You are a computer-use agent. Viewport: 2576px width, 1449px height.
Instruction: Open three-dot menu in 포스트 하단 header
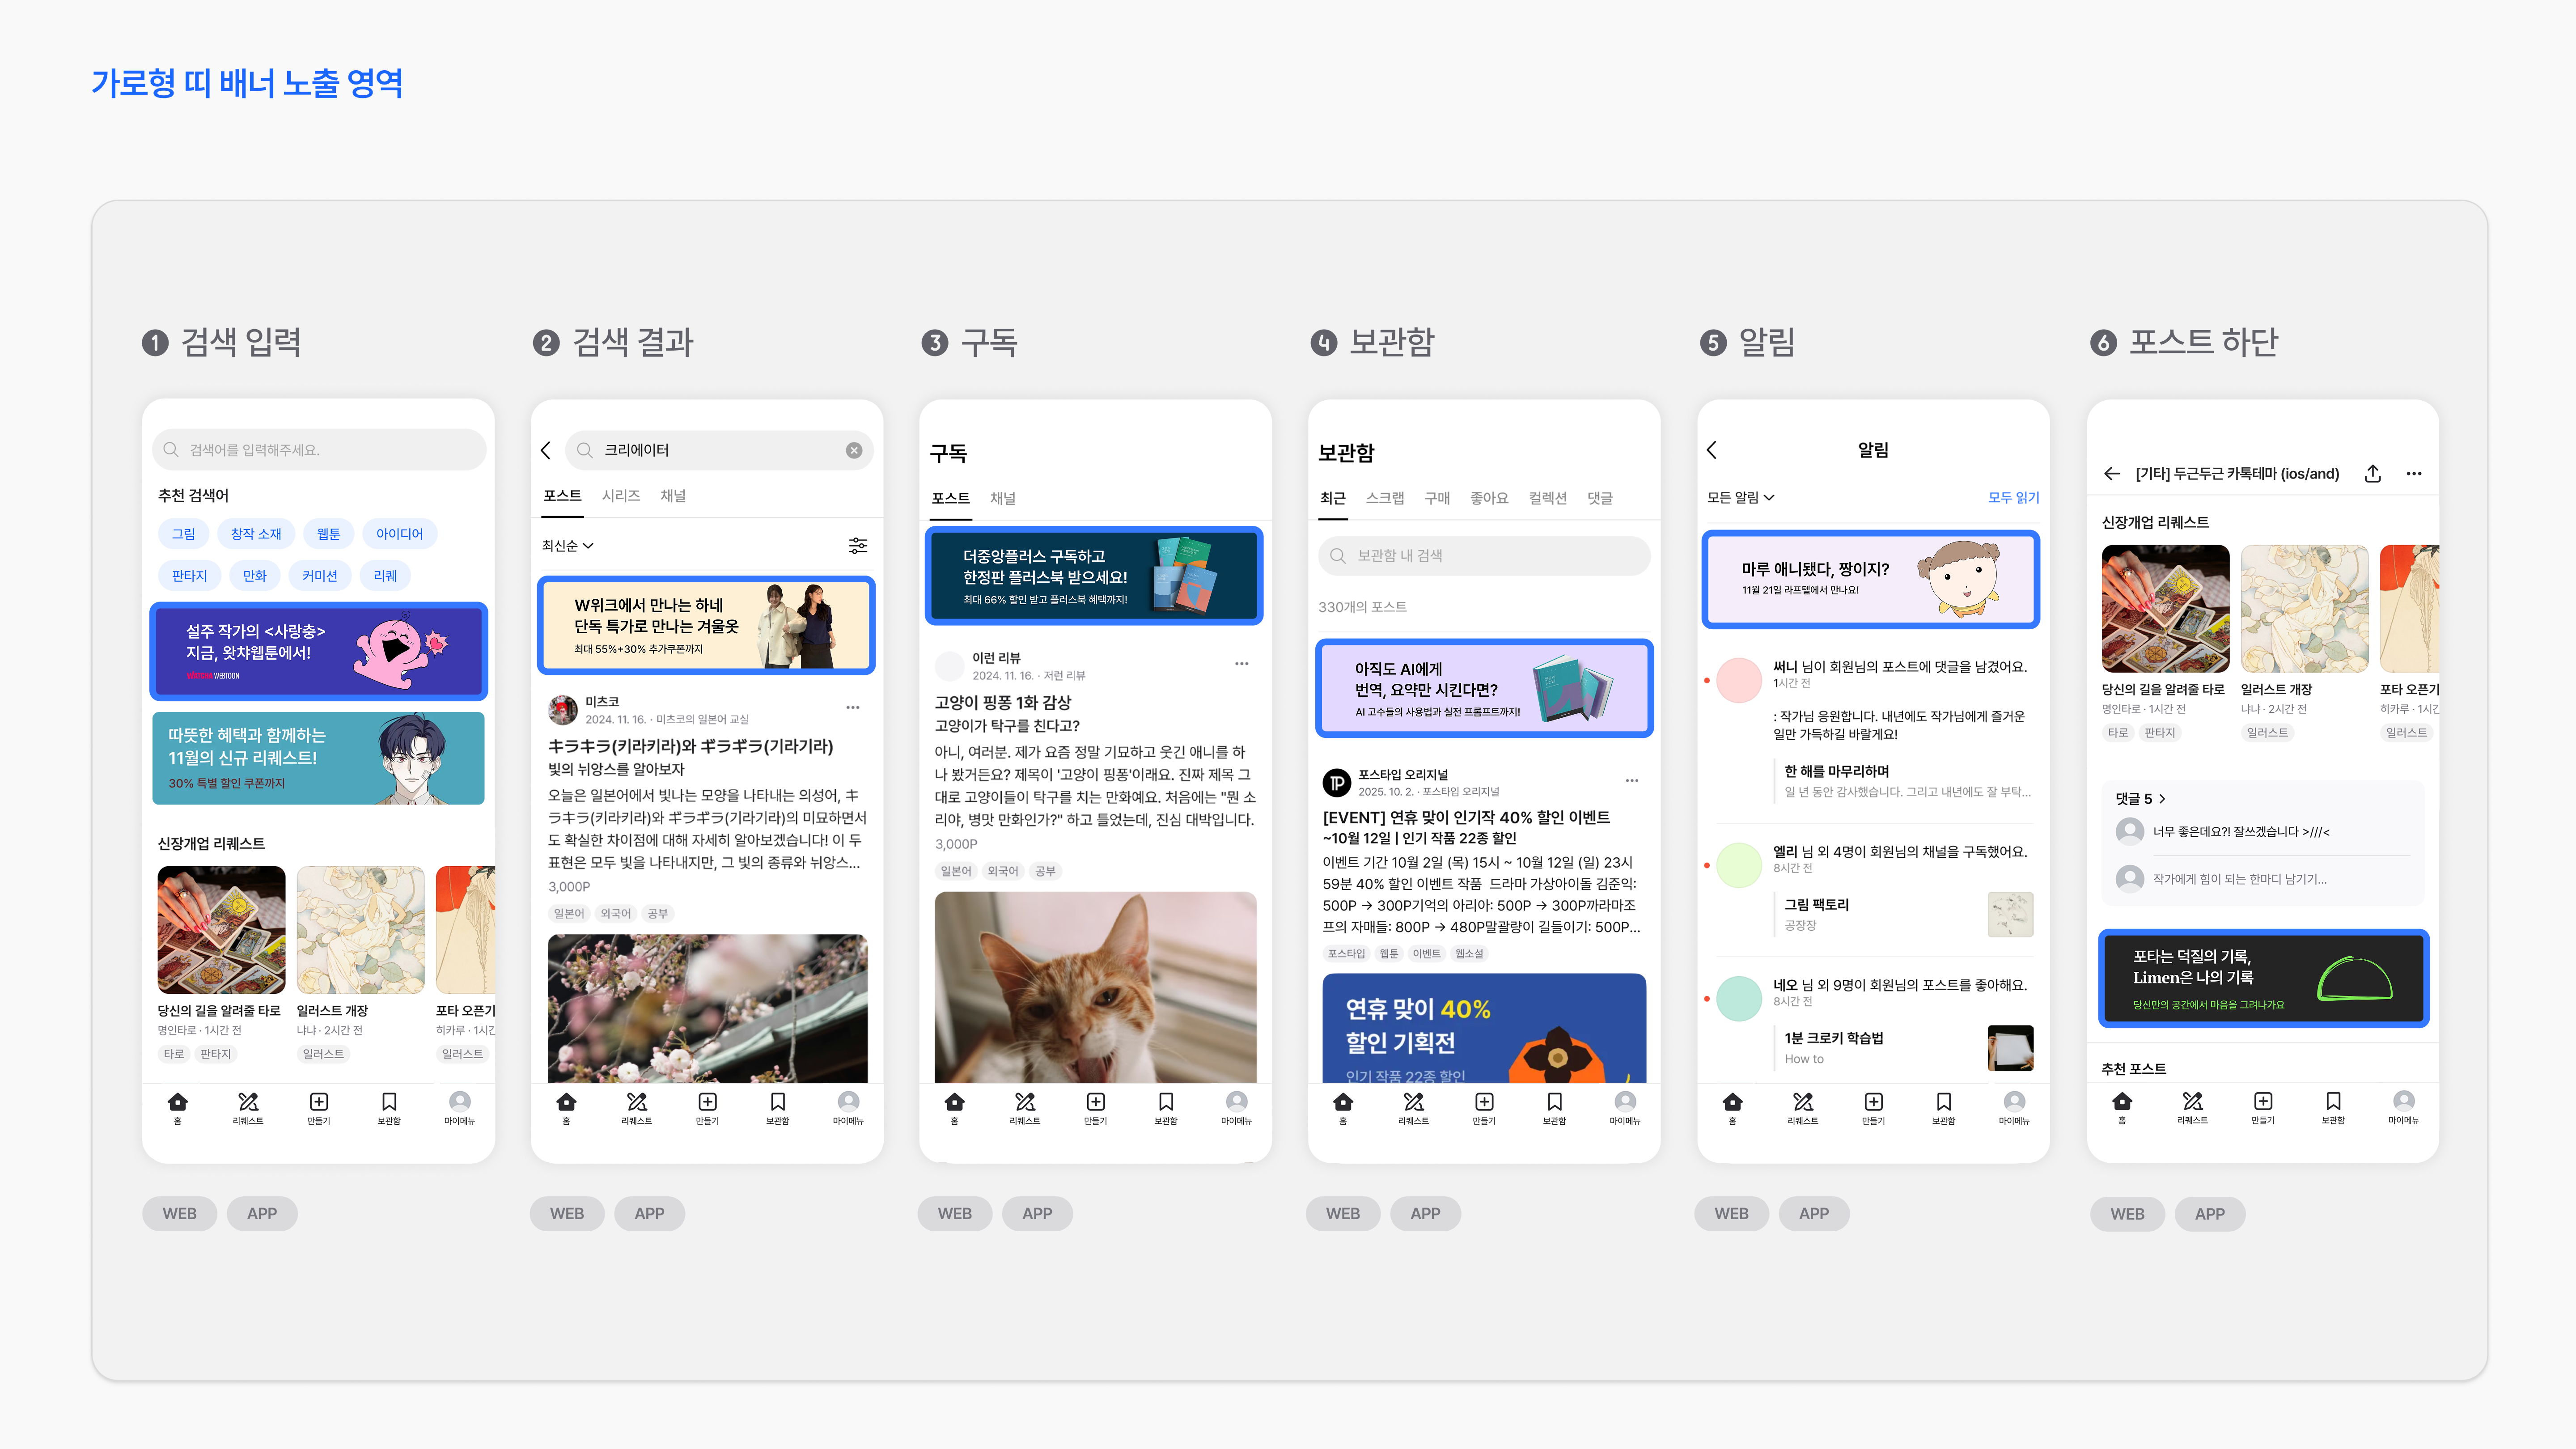[x=2413, y=474]
